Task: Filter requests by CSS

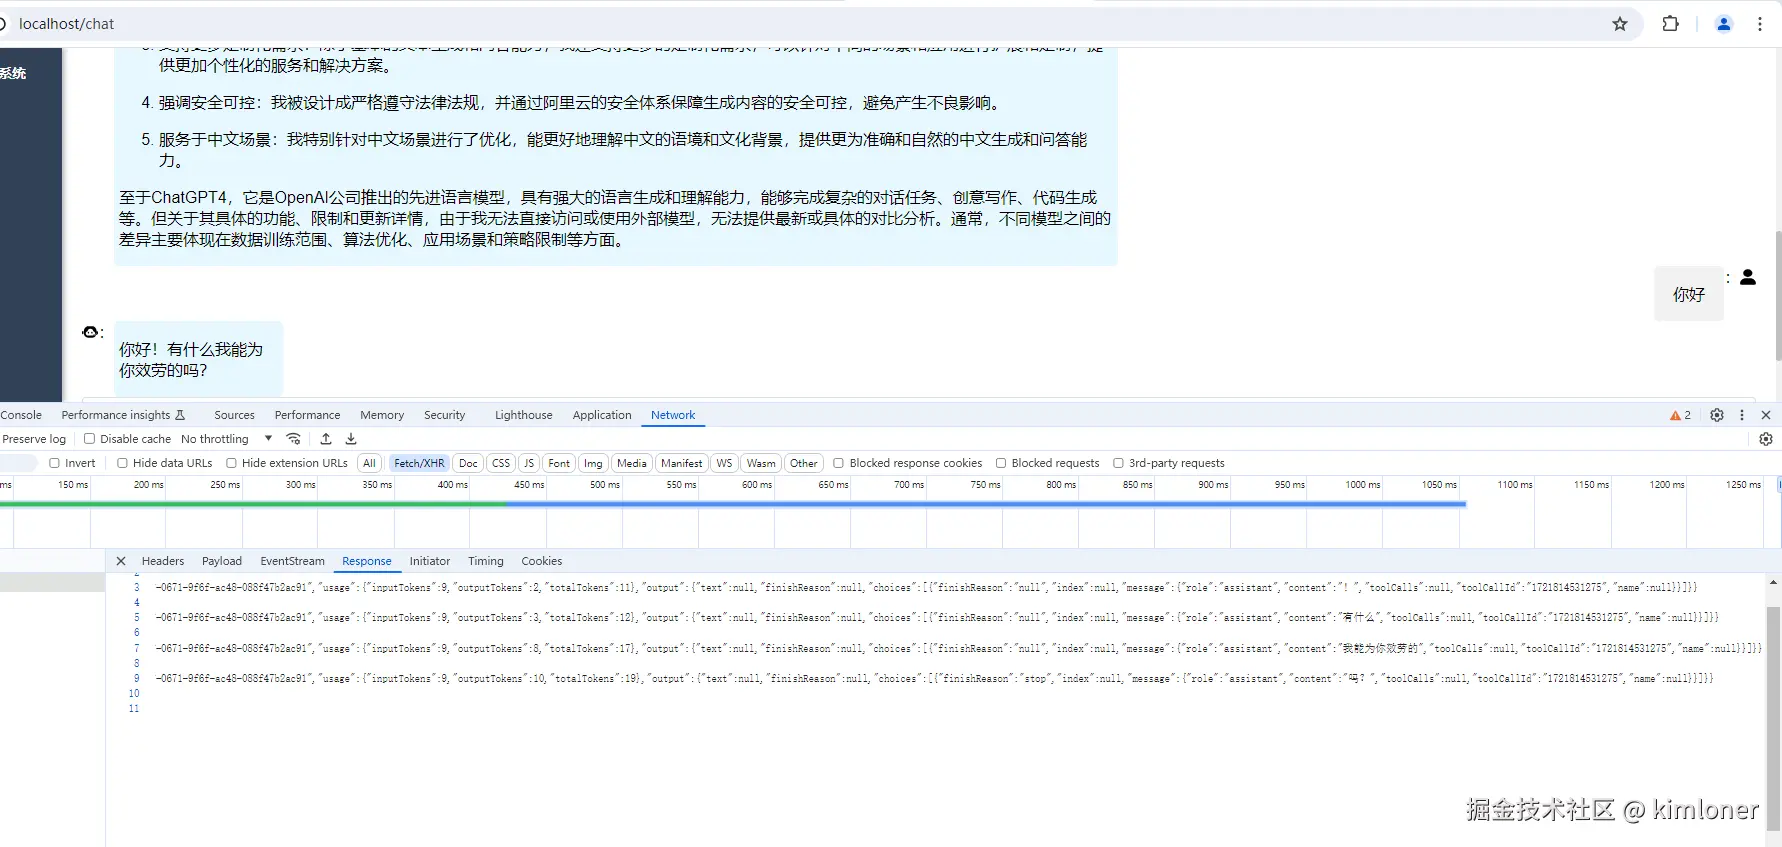Action: [x=501, y=463]
